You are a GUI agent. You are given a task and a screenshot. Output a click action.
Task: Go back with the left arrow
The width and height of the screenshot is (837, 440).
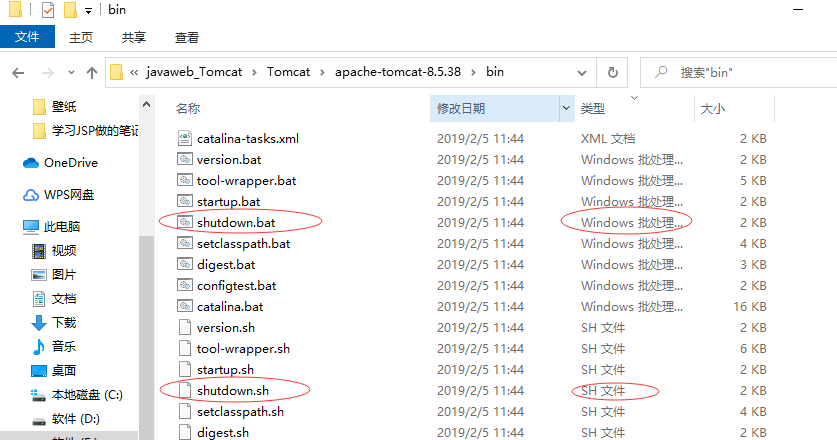(x=18, y=73)
